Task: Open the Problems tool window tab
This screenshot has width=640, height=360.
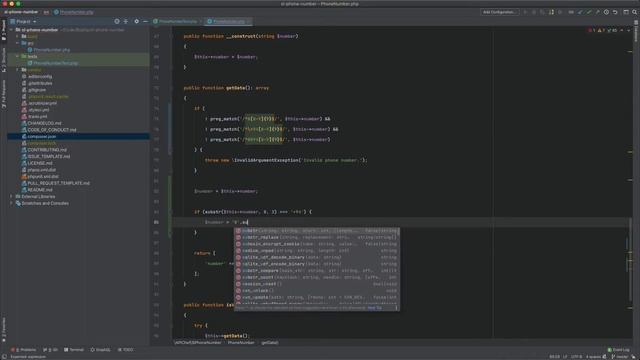Action: 24,350
